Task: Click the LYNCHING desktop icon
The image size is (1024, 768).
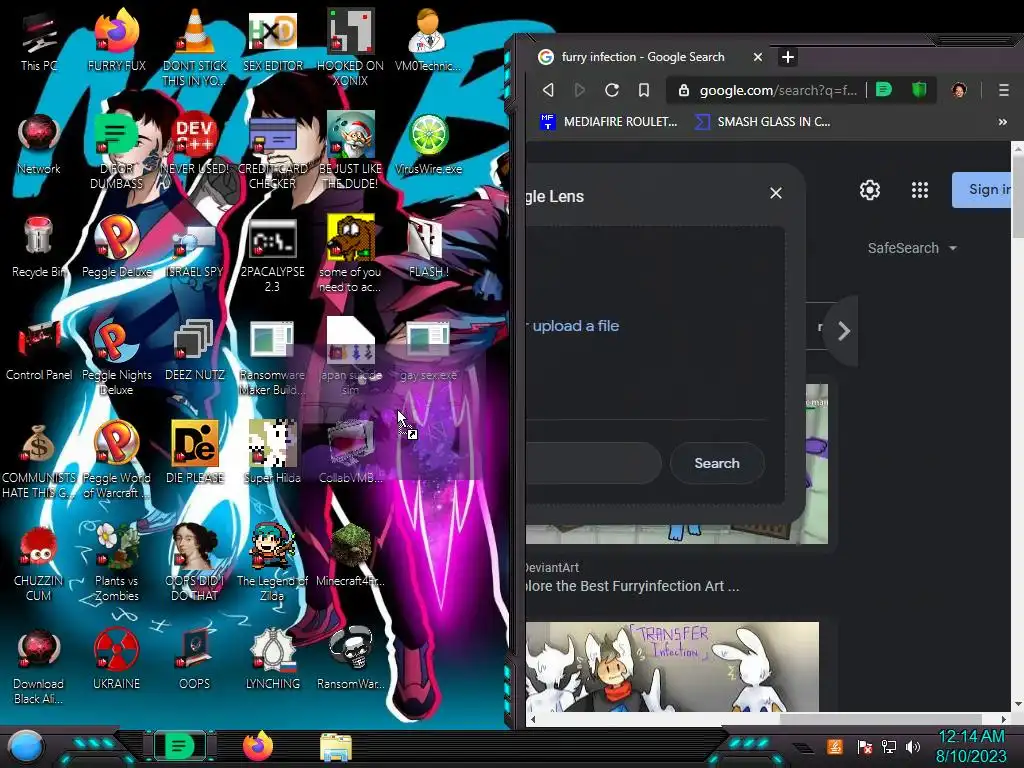Action: click(x=273, y=660)
